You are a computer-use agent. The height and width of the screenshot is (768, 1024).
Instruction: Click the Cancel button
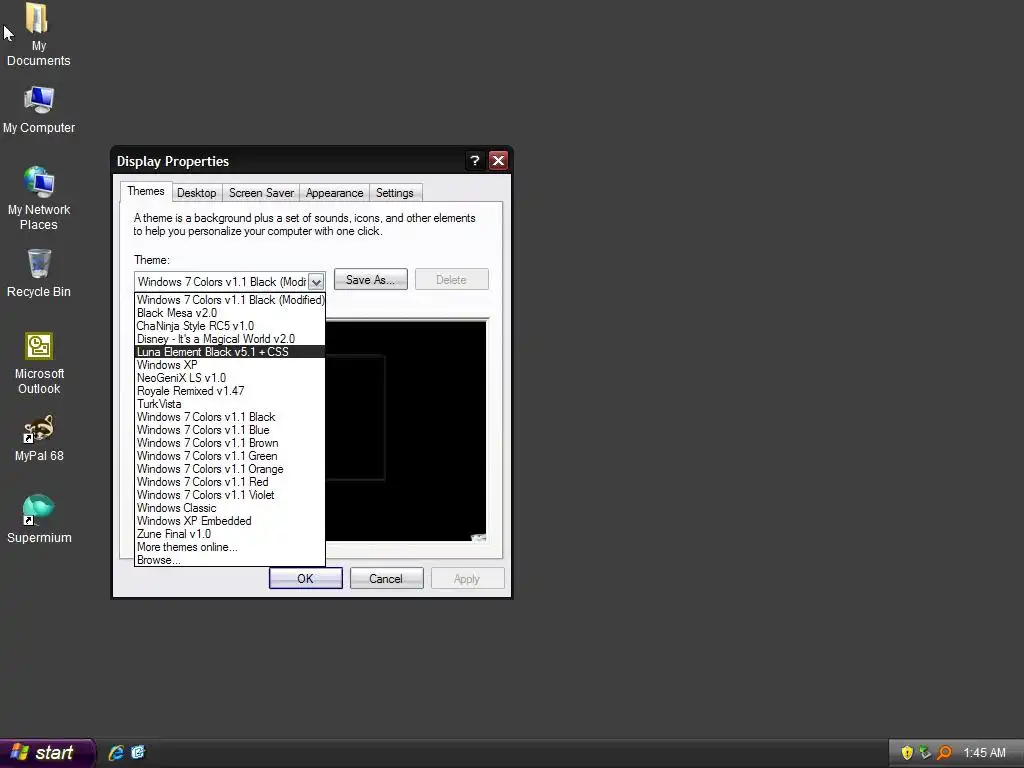pyautogui.click(x=386, y=579)
